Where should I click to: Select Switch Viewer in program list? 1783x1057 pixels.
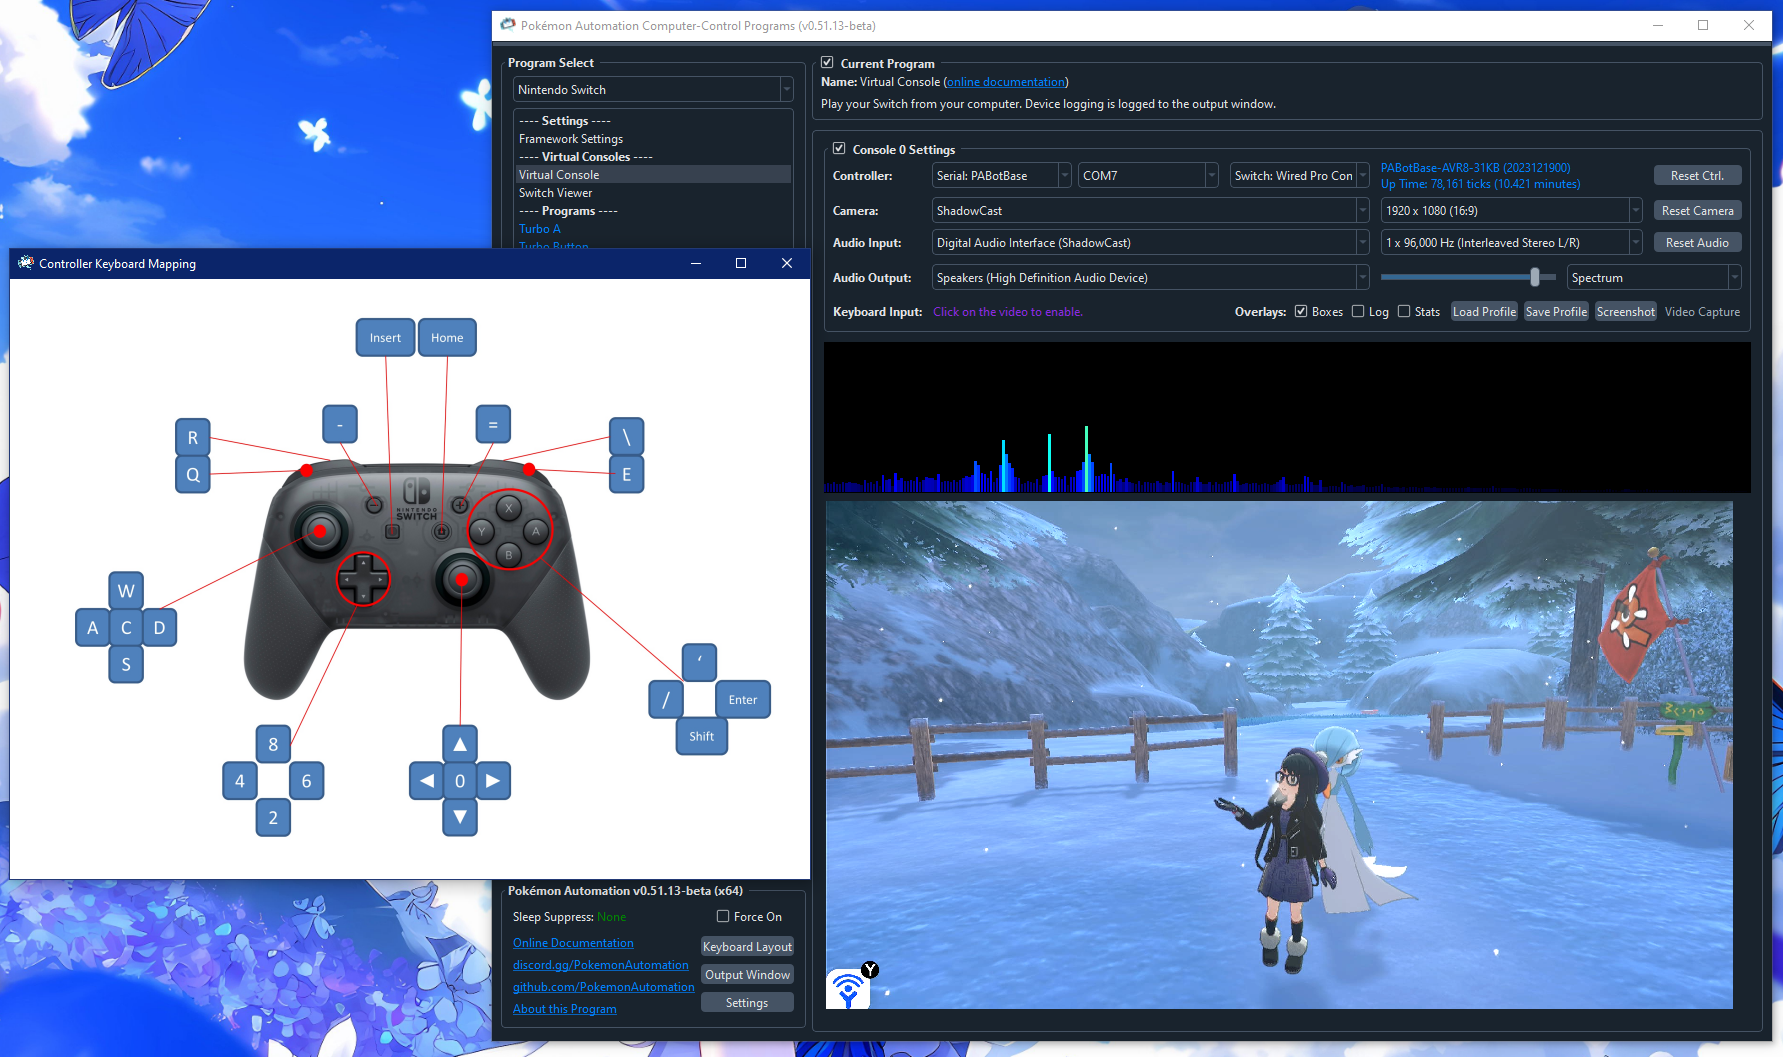556,193
